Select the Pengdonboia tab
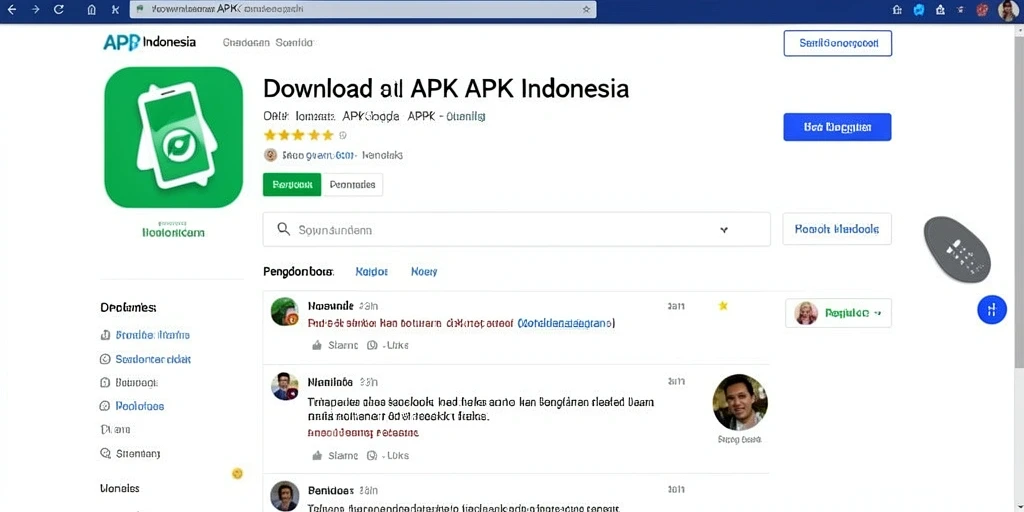The width and height of the screenshot is (1024, 512). 298,271
